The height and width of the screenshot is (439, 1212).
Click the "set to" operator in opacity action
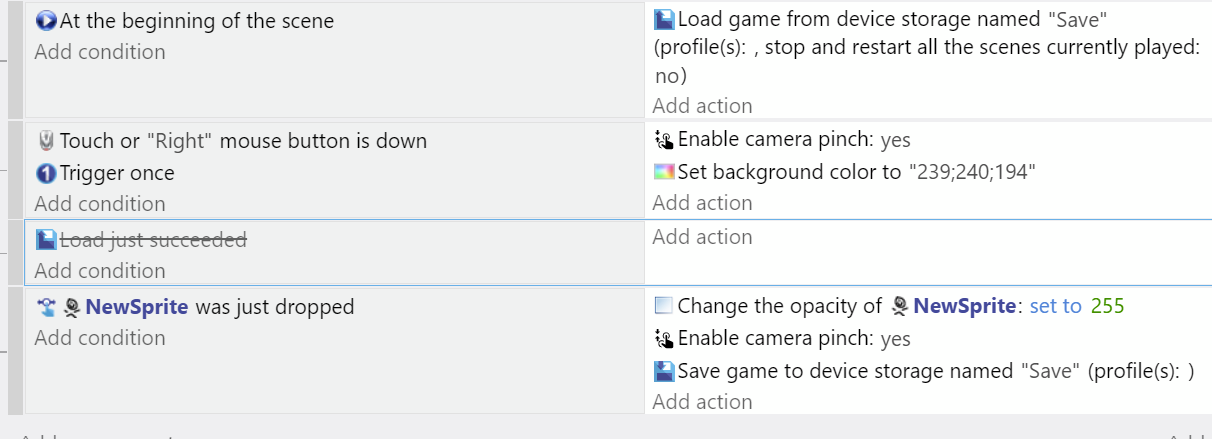click(1055, 306)
